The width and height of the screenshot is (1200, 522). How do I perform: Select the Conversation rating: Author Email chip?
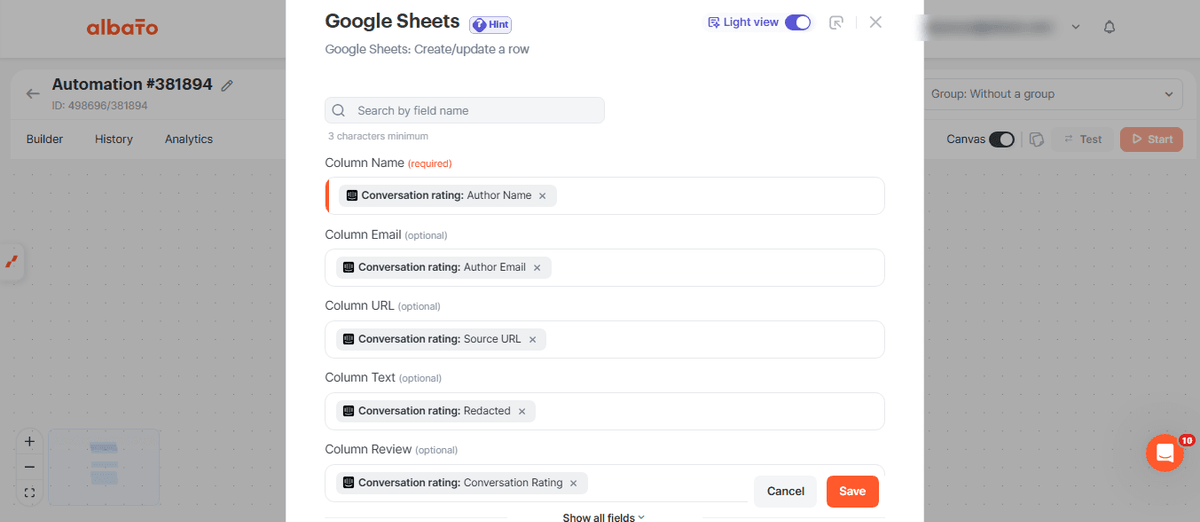[x=444, y=268]
